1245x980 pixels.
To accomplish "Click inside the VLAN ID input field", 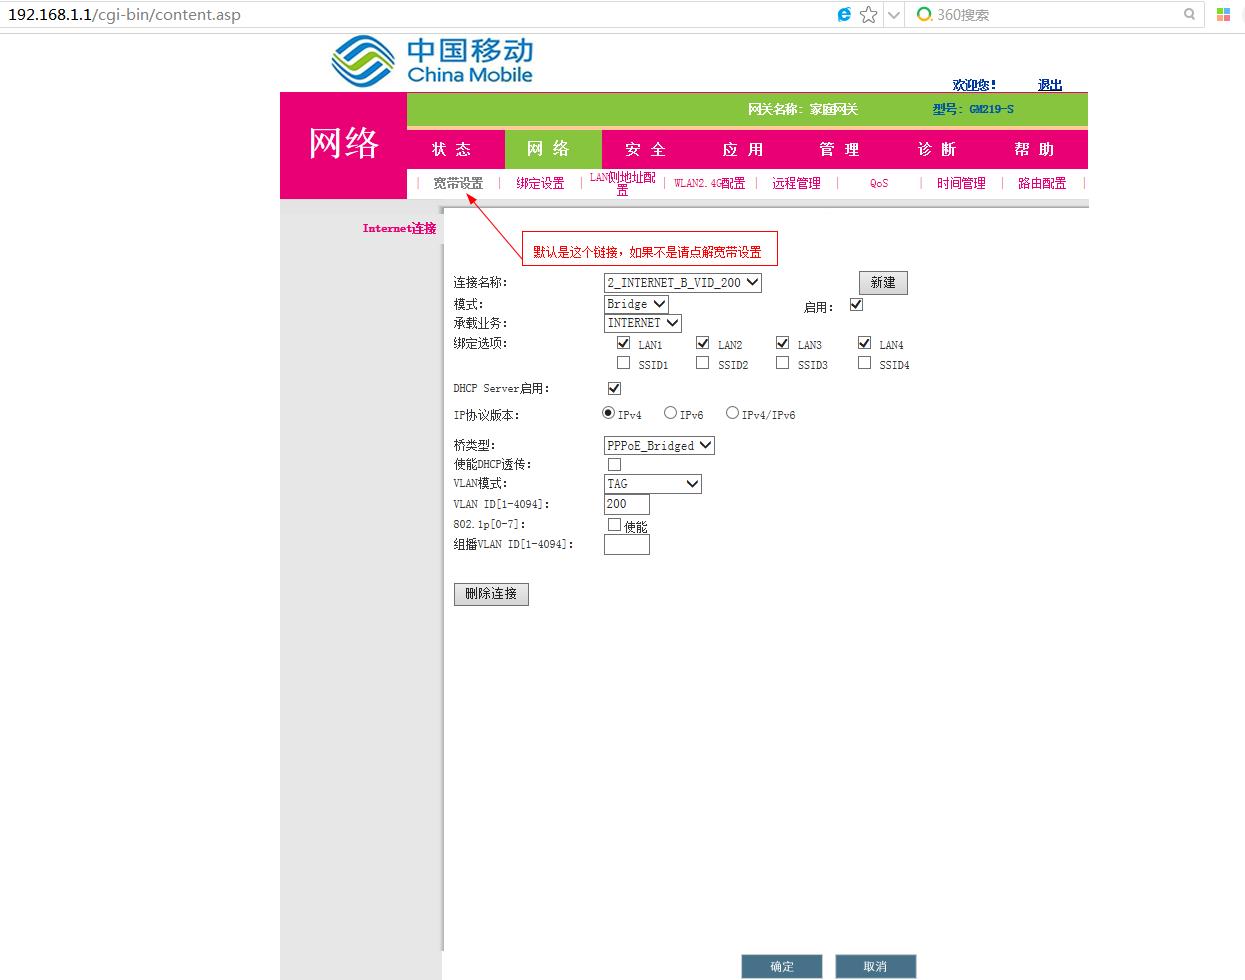I will pos(626,504).
